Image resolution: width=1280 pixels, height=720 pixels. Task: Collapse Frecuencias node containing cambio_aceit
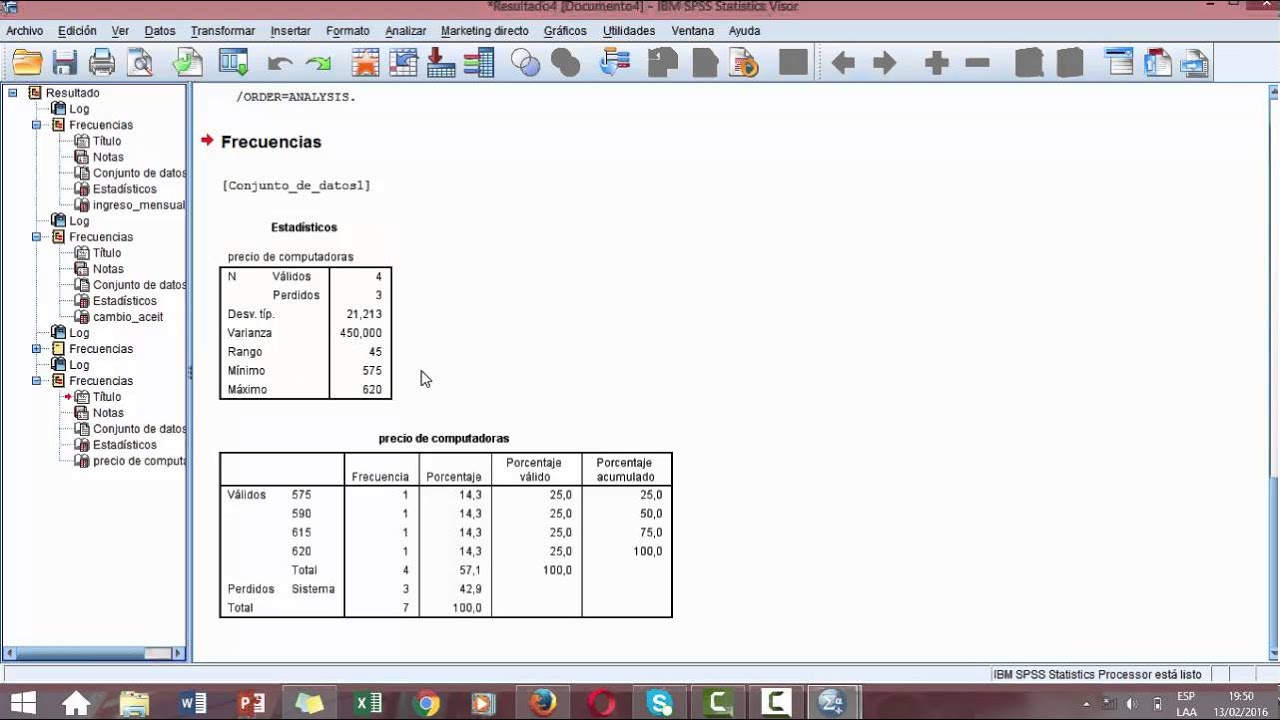pos(37,237)
